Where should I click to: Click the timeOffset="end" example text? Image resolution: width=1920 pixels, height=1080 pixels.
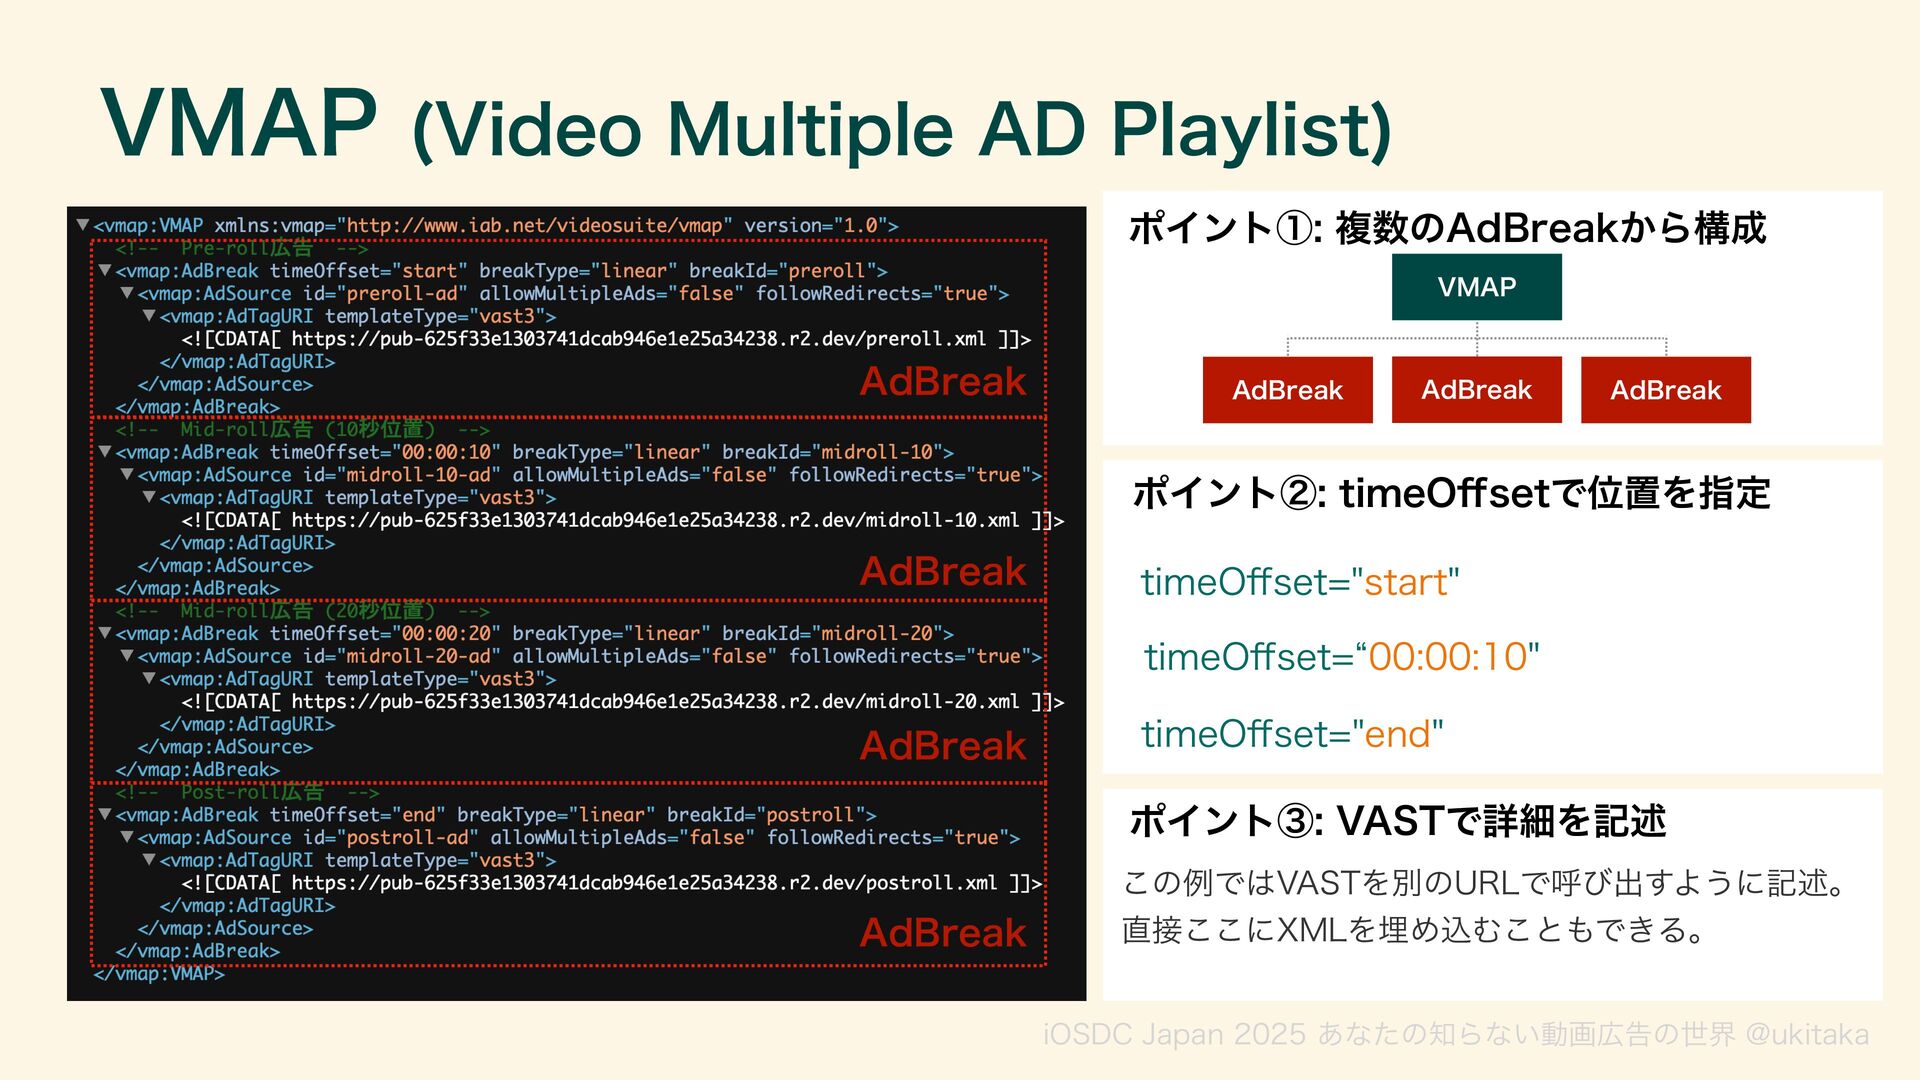[1292, 734]
